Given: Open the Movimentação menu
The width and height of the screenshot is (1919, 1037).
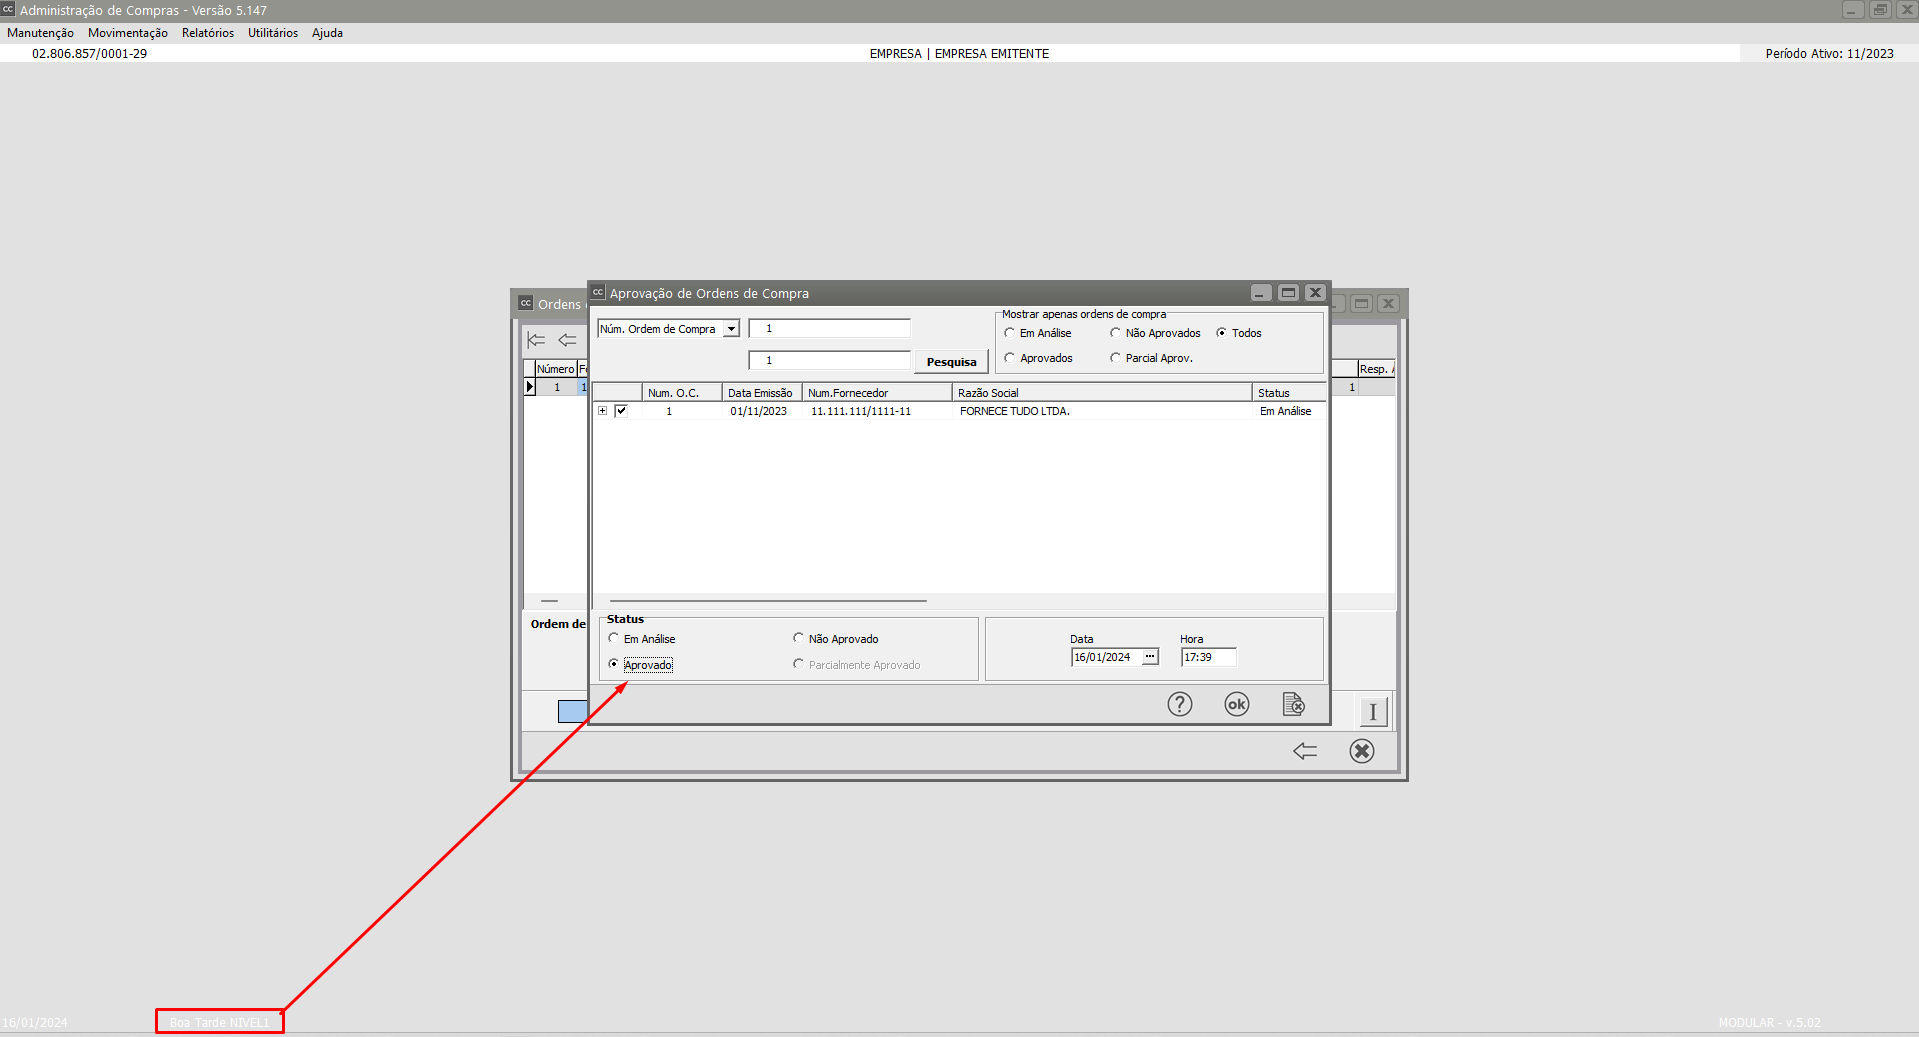Looking at the screenshot, I should pyautogui.click(x=127, y=33).
